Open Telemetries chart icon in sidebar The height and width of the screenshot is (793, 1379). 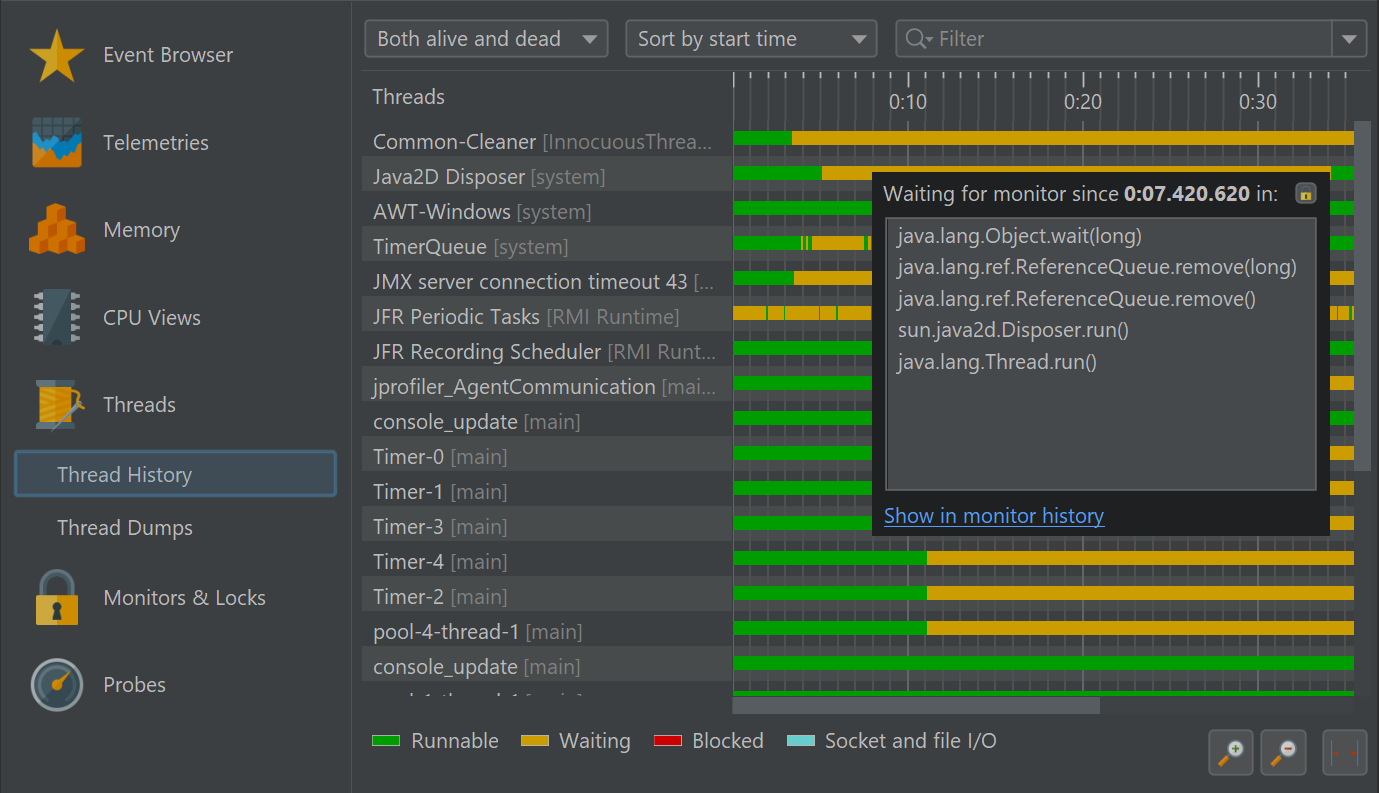[56, 143]
